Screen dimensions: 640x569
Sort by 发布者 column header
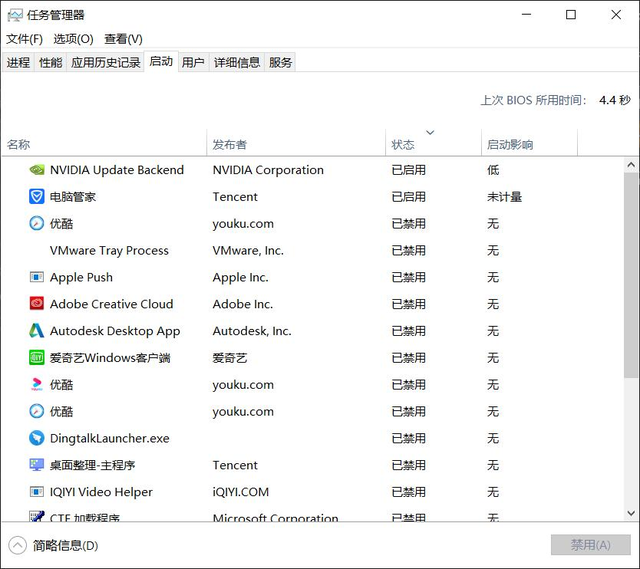pos(230,145)
